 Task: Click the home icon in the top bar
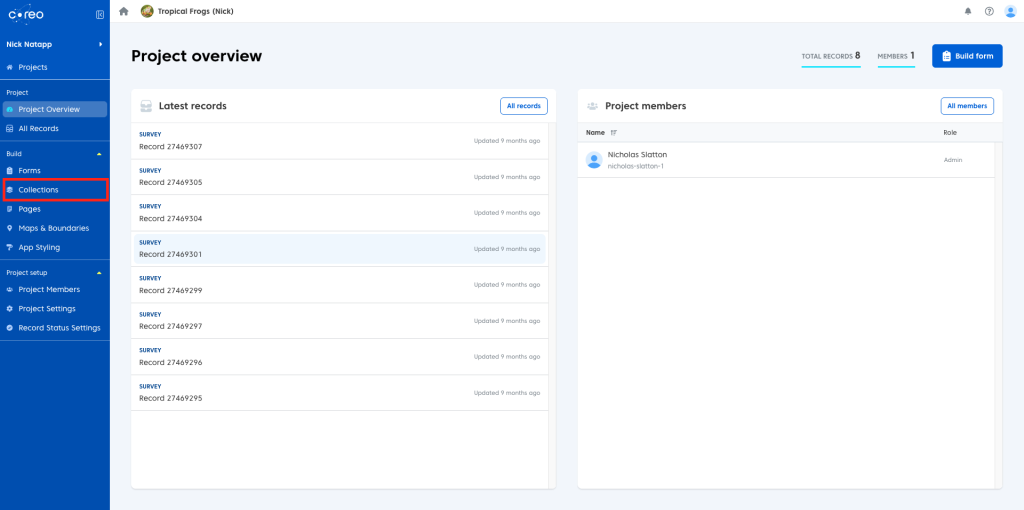[124, 11]
